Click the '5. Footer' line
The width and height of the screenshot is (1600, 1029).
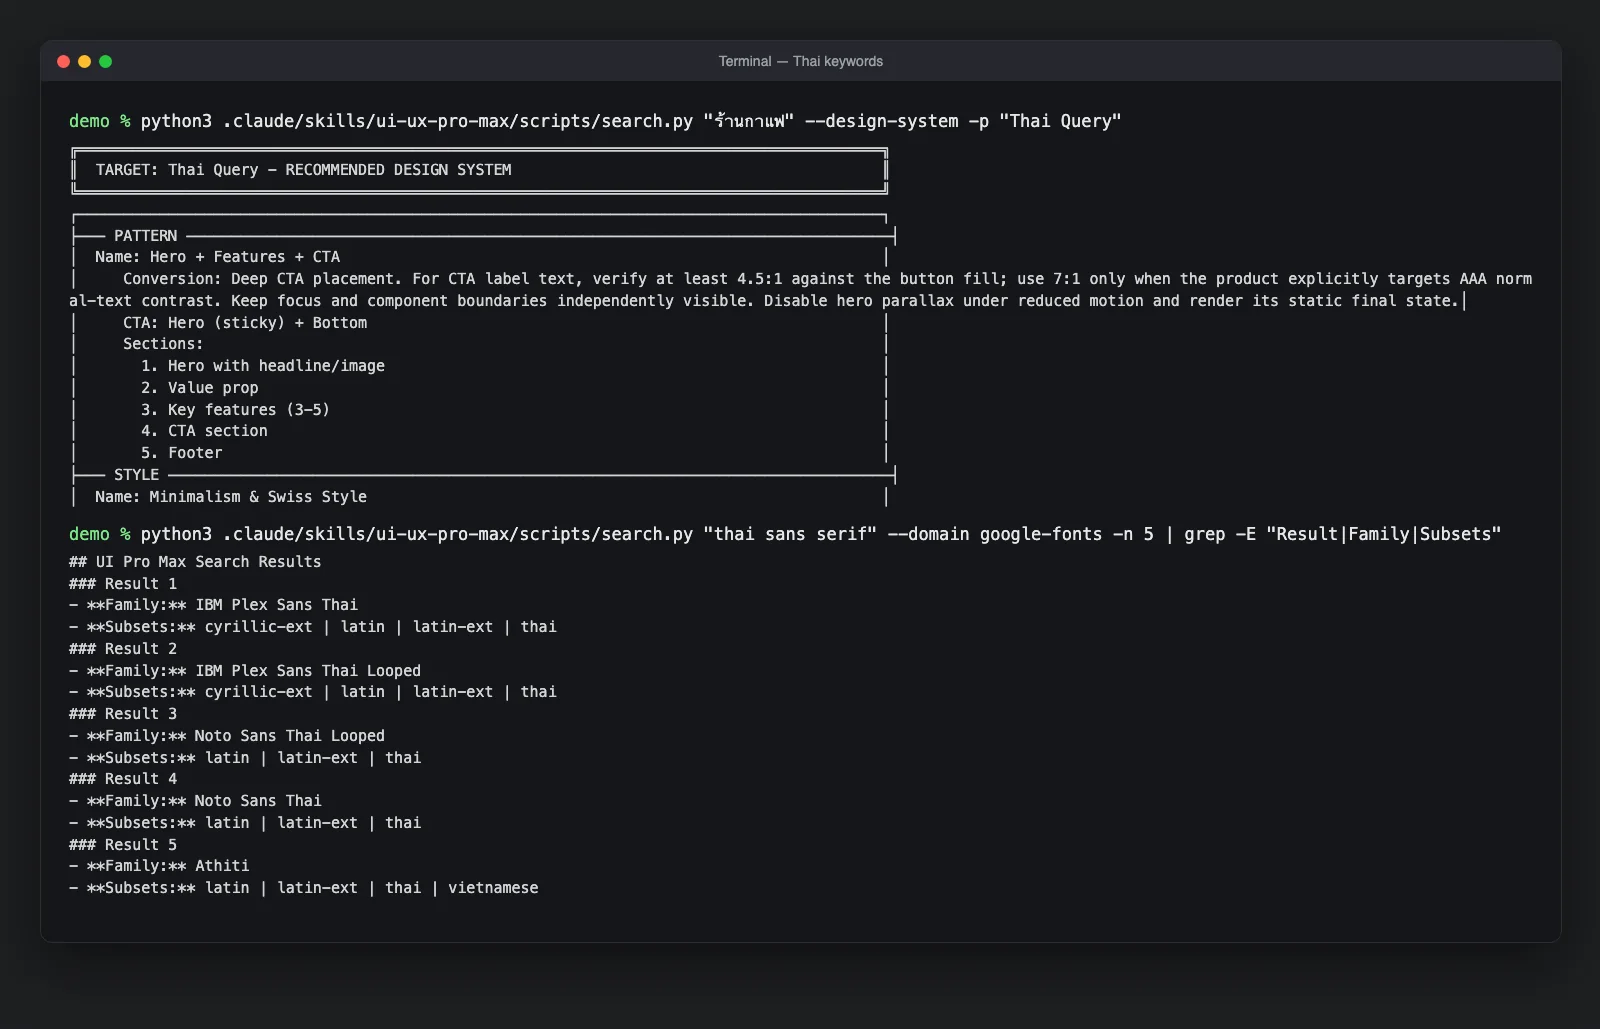pyautogui.click(x=181, y=453)
